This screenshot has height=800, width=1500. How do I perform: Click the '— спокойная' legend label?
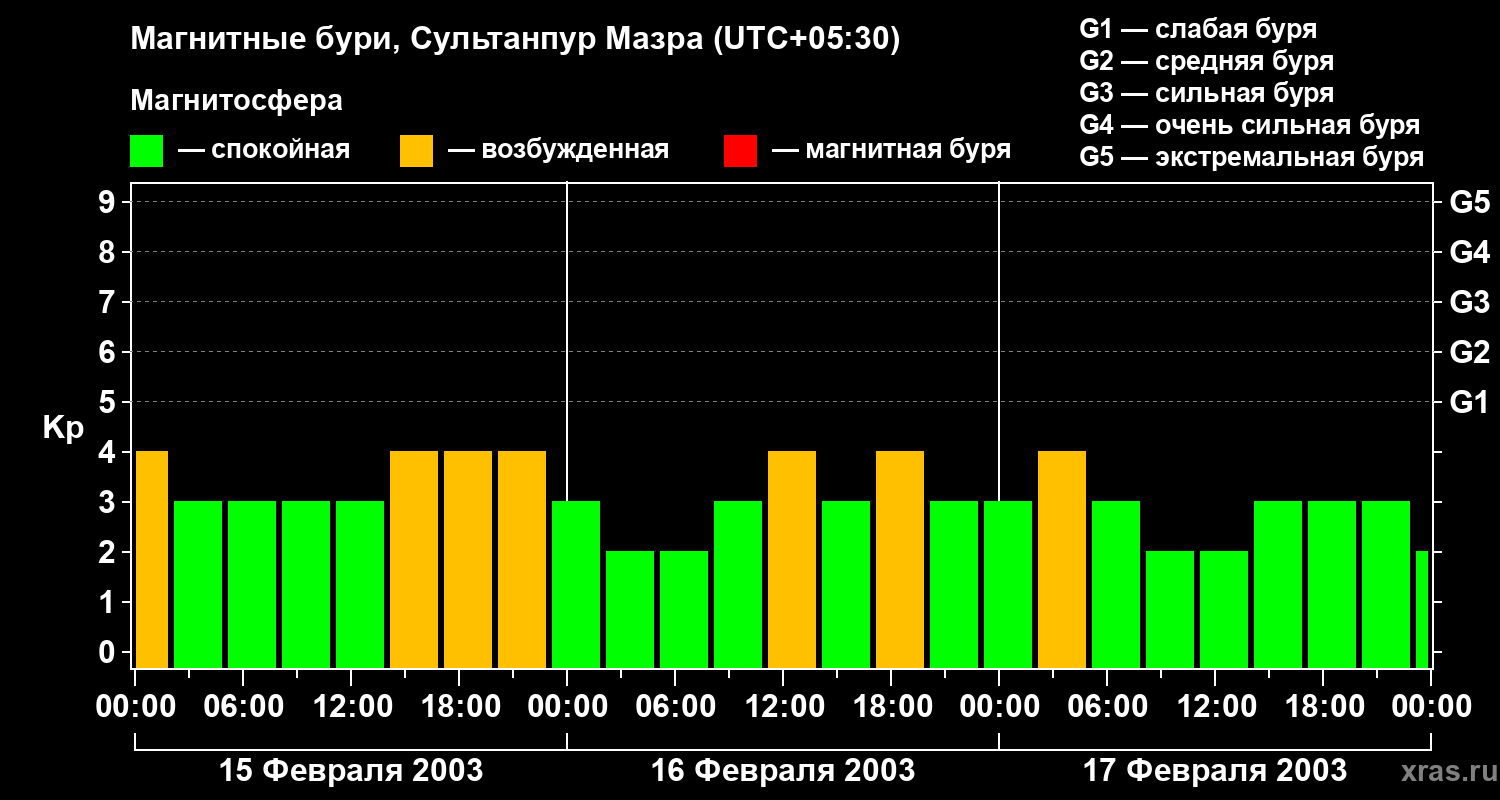coord(264,151)
